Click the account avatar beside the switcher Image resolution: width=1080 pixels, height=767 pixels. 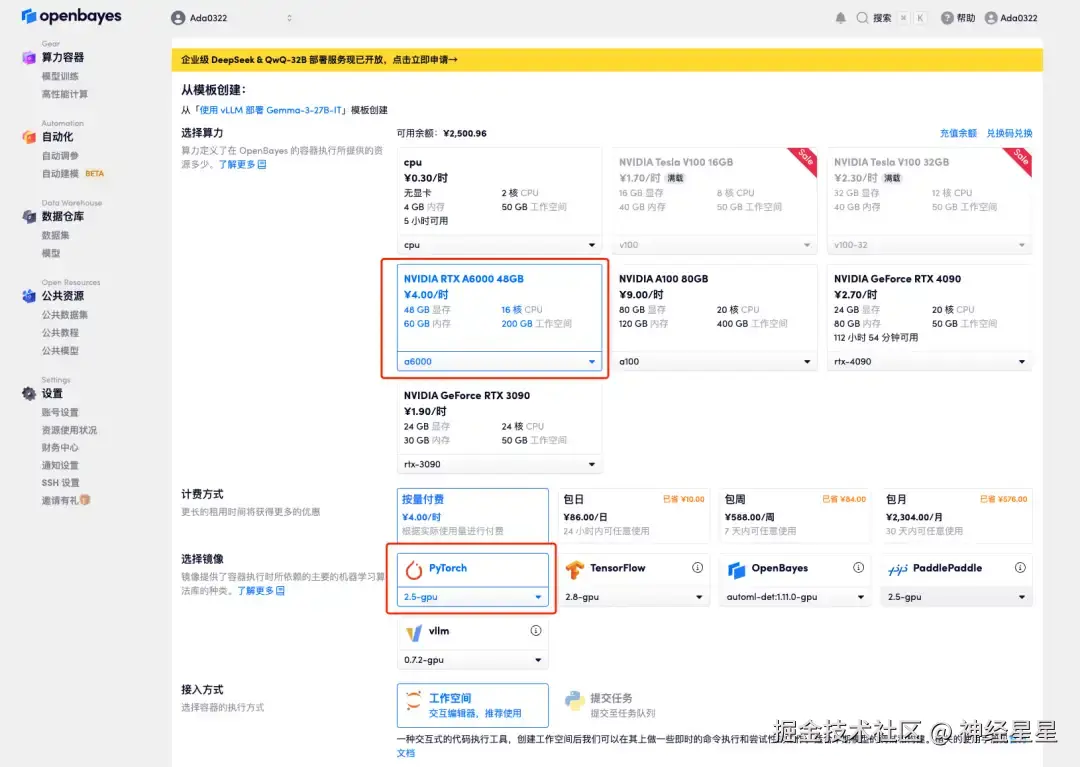coord(178,18)
